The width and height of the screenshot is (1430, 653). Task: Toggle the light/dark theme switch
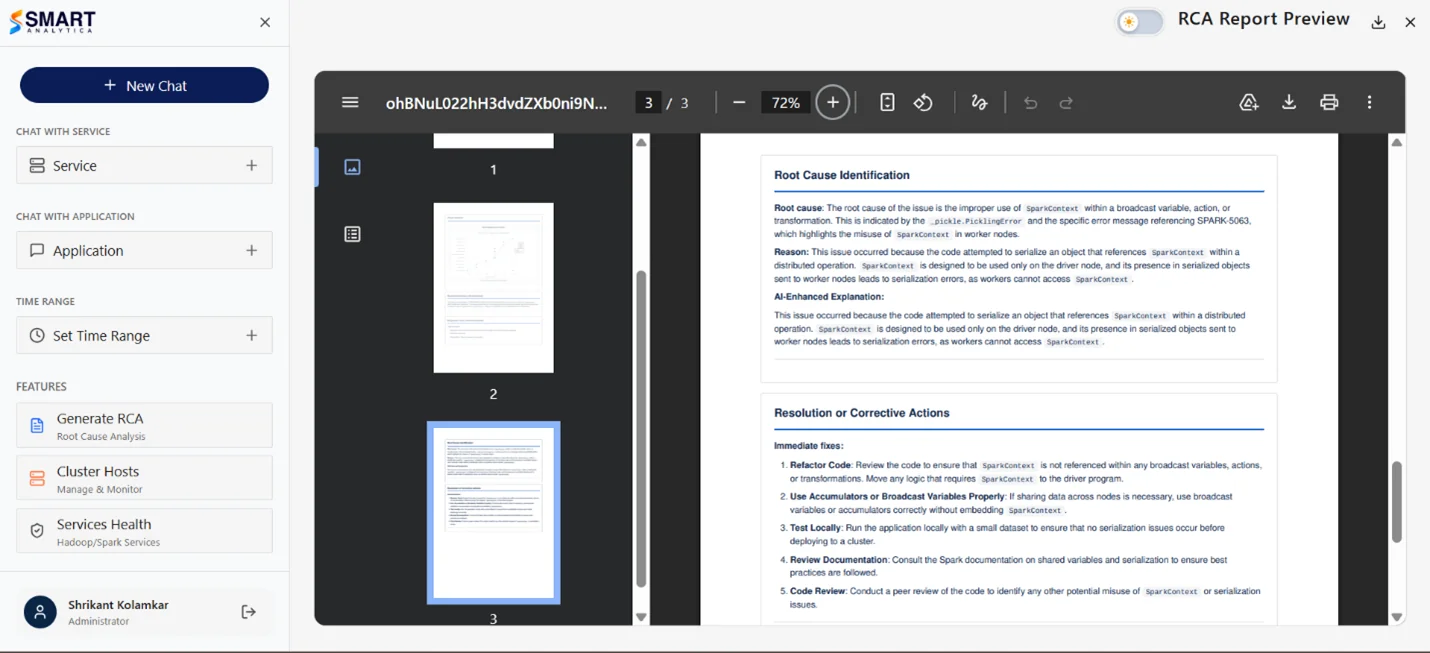1140,22
